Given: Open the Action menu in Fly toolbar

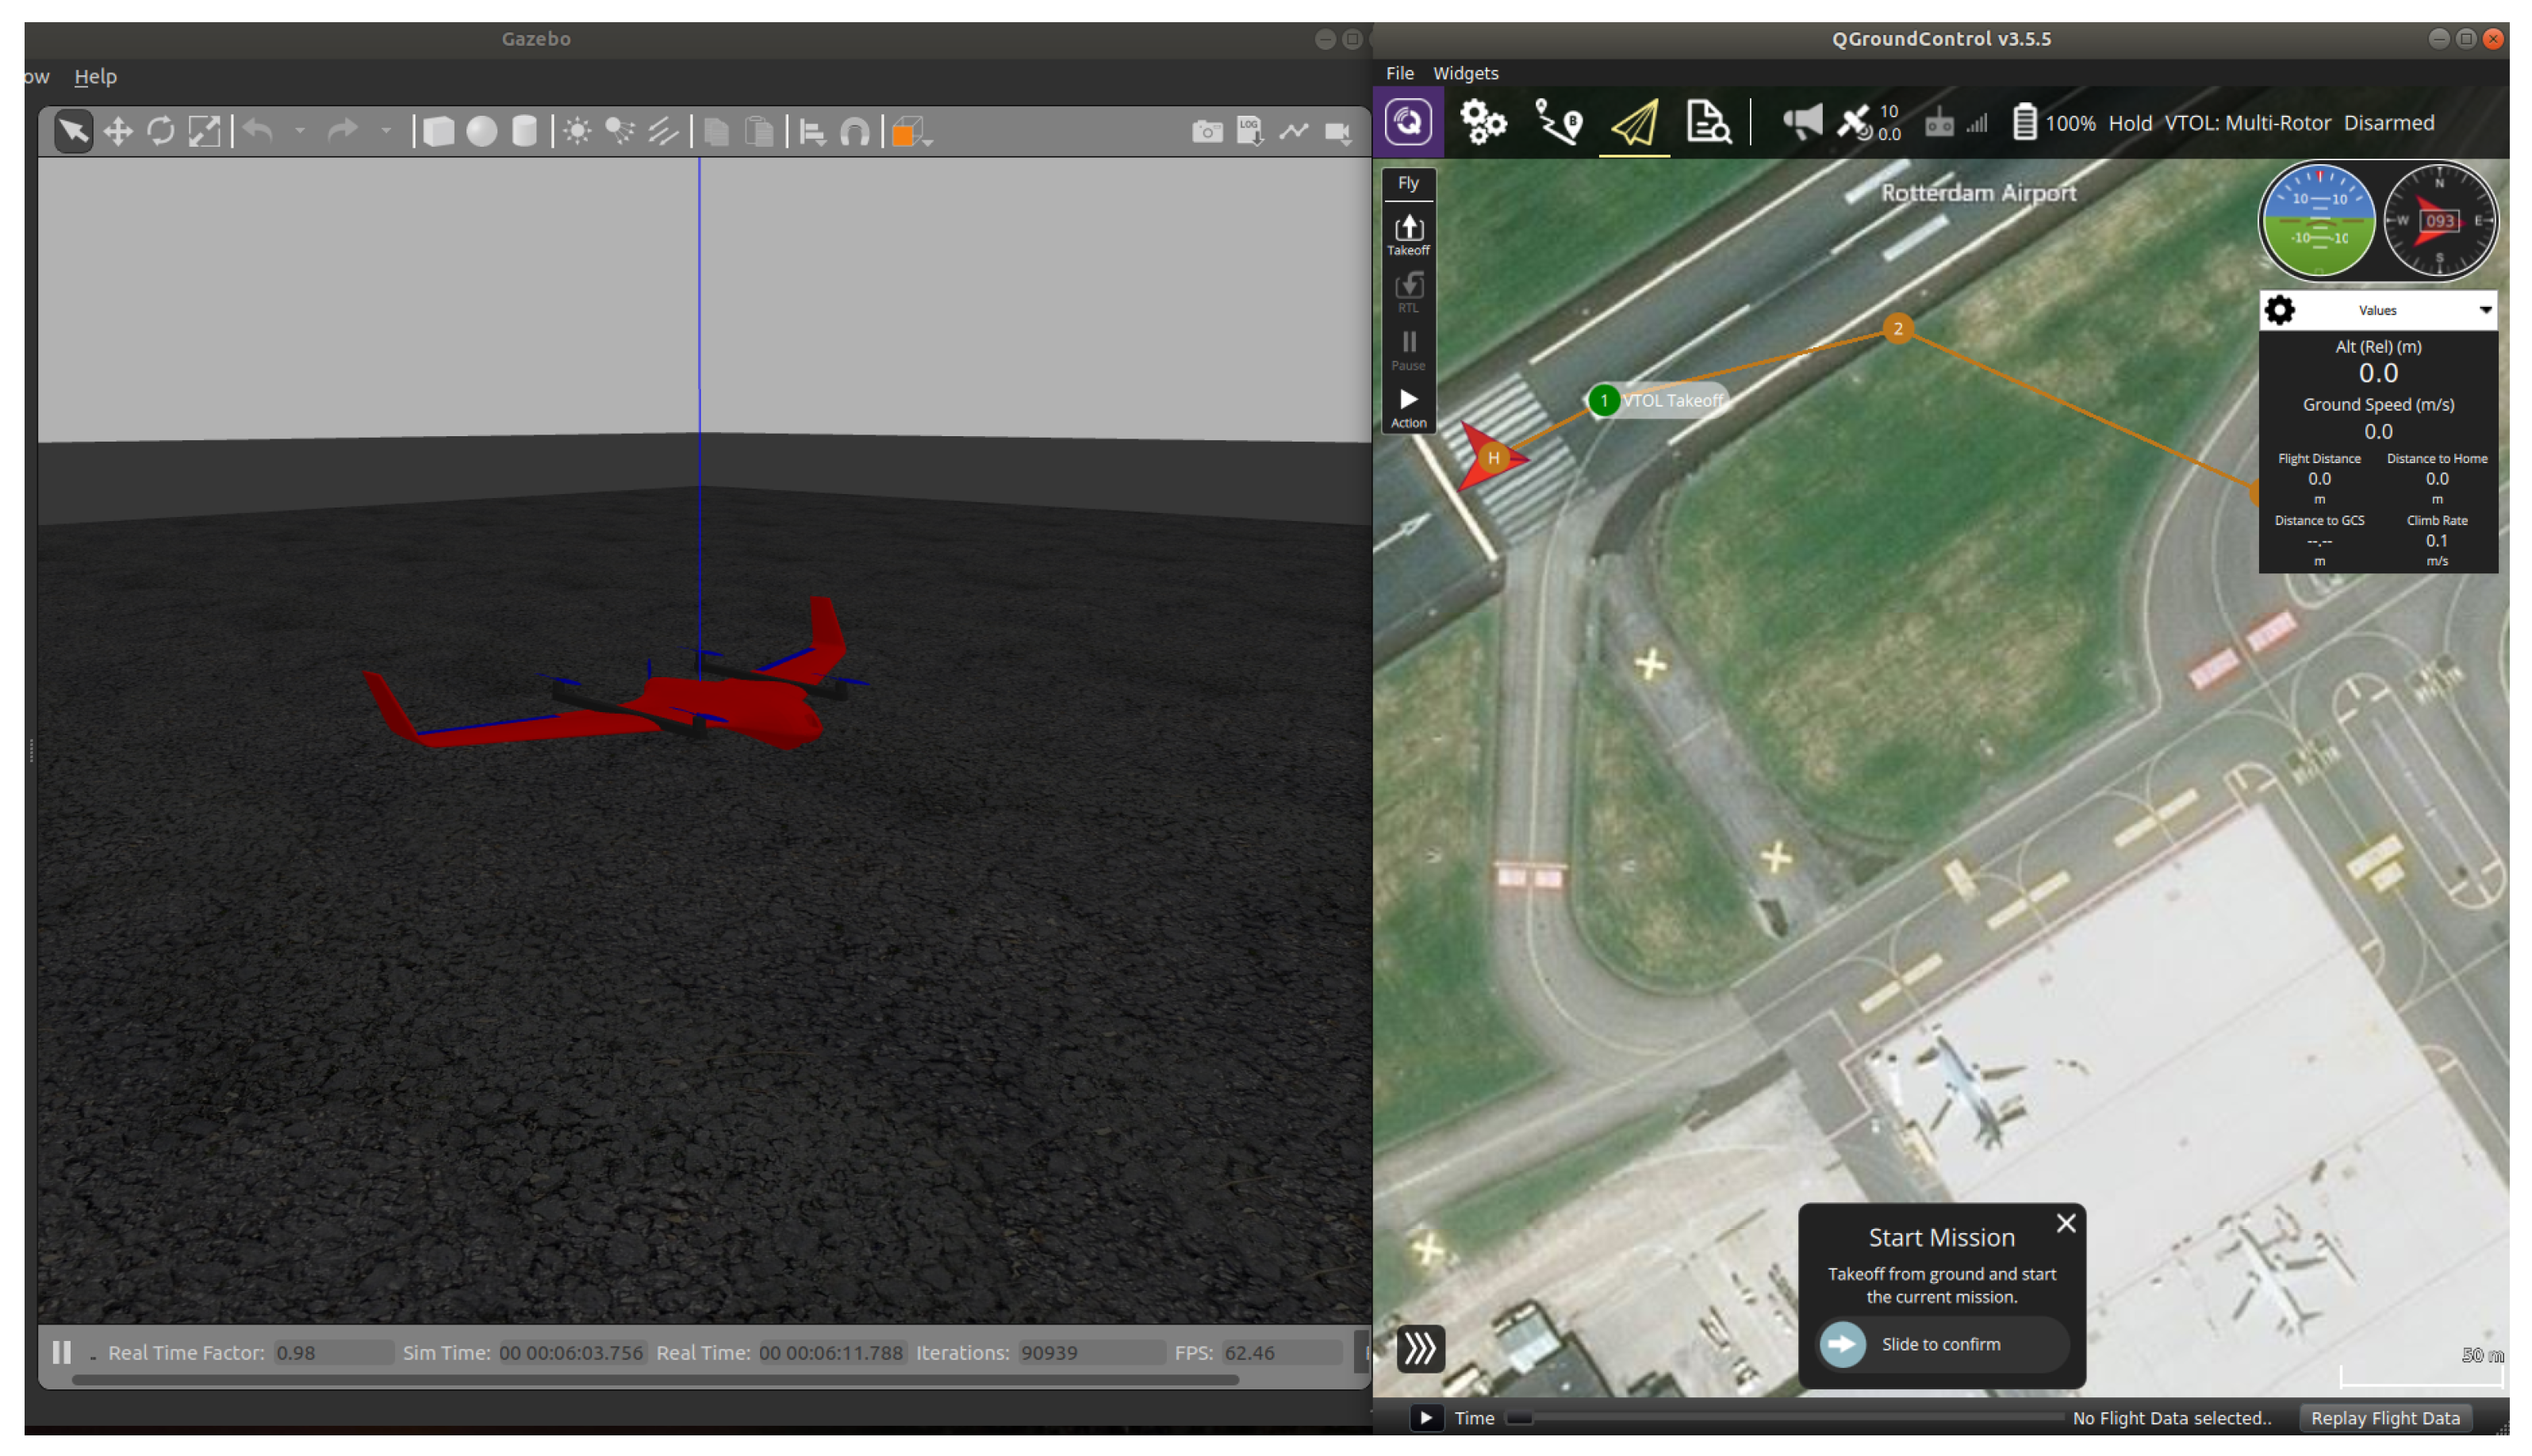Looking at the screenshot, I should pyautogui.click(x=1408, y=407).
